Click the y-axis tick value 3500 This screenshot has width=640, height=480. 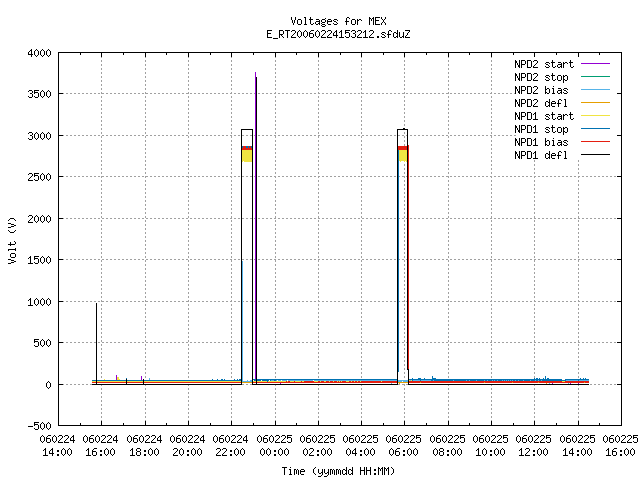(x=39, y=94)
